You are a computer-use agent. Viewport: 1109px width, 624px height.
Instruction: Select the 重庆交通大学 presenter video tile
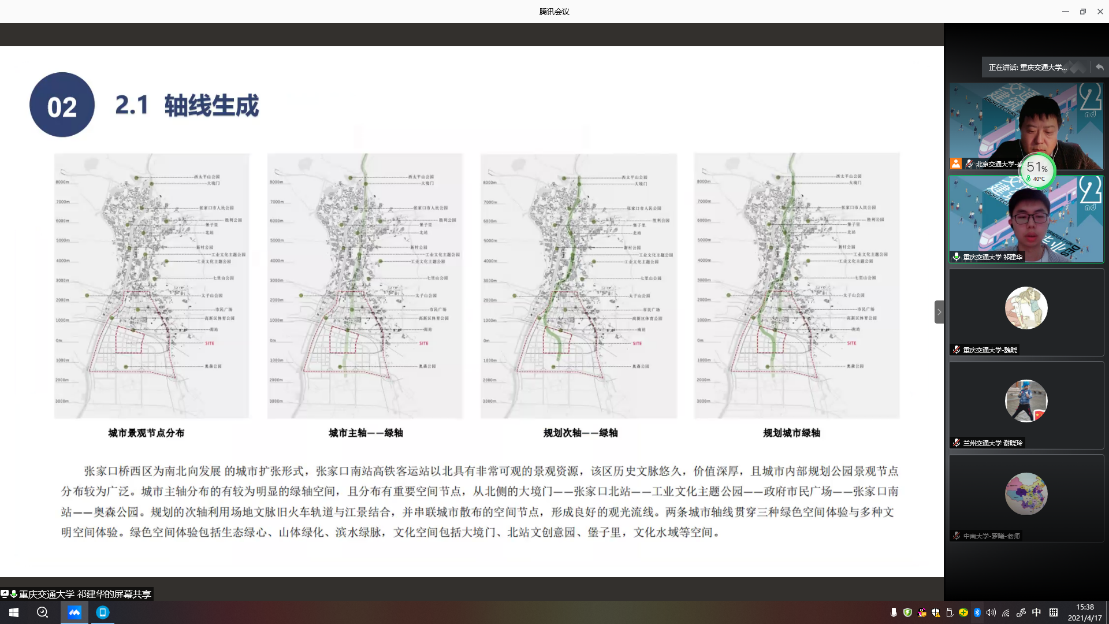coord(1026,219)
